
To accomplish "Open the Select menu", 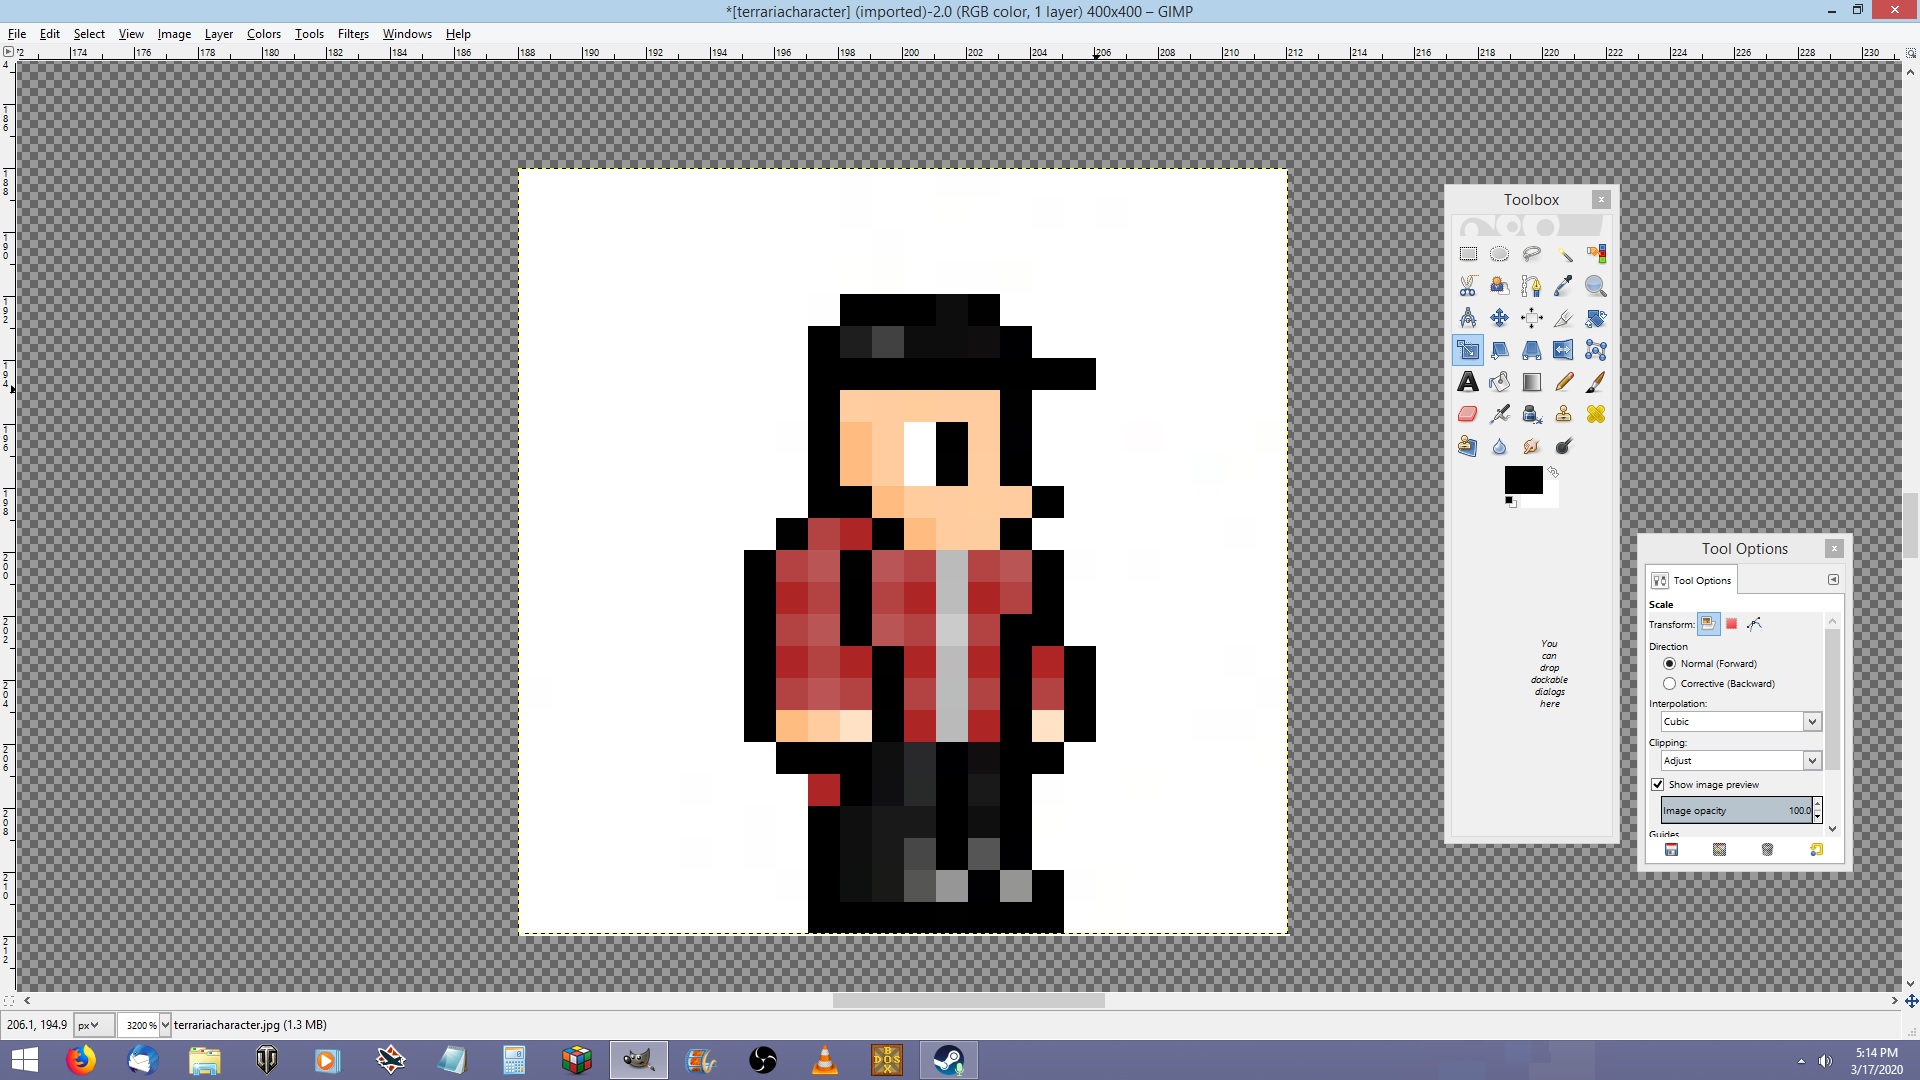I will 89,34.
